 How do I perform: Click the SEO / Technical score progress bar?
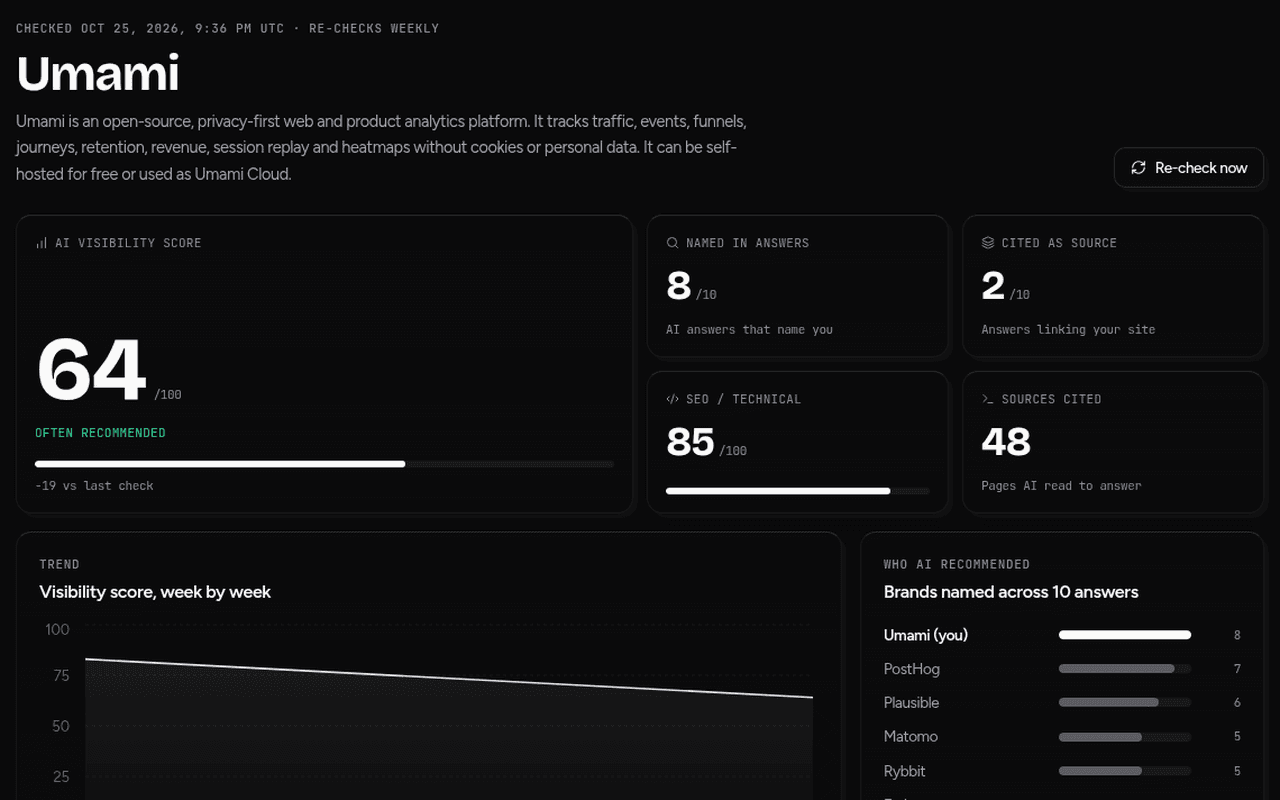click(x=797, y=491)
